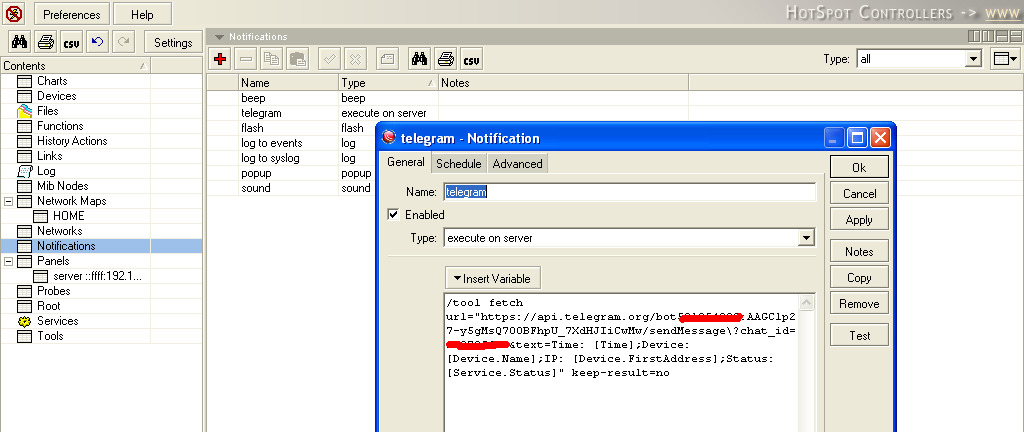Viewport: 1024px width, 432px height.
Task: Click the minus remove icon in the Notifications toolbar
Action: point(246,59)
